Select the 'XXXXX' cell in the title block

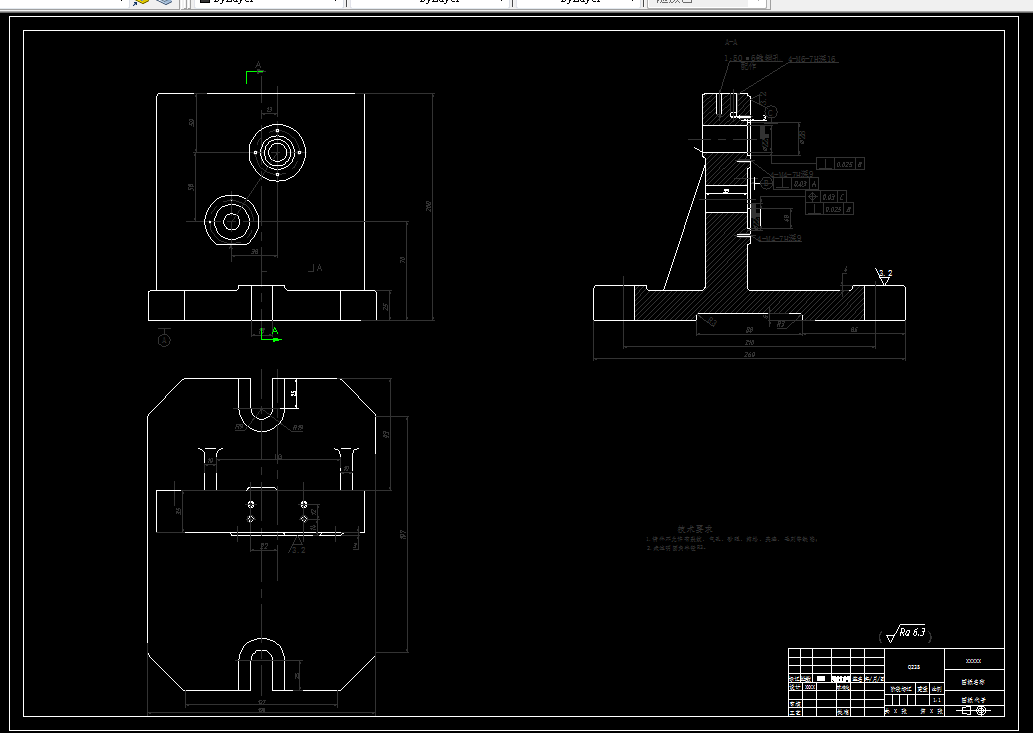click(x=974, y=661)
